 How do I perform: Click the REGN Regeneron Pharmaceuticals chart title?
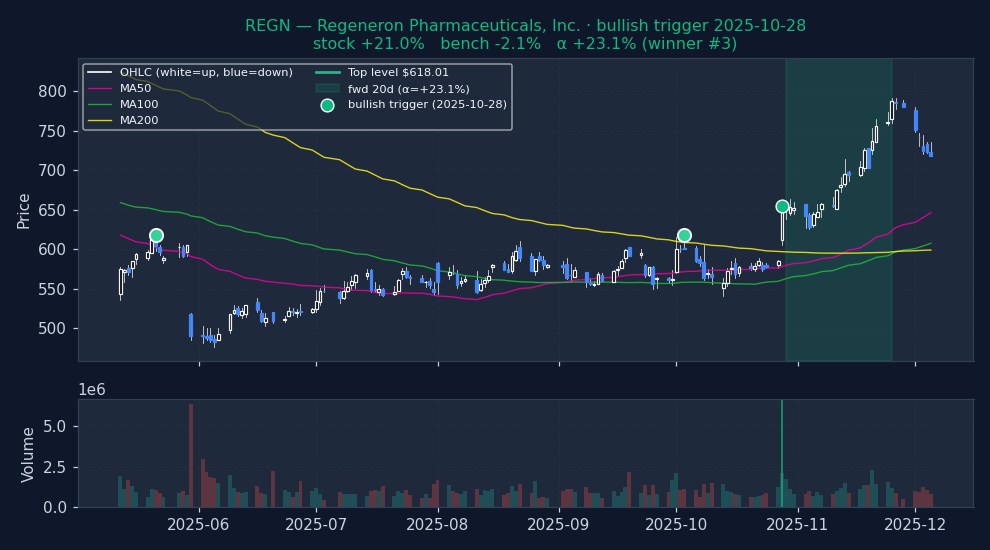(x=525, y=26)
